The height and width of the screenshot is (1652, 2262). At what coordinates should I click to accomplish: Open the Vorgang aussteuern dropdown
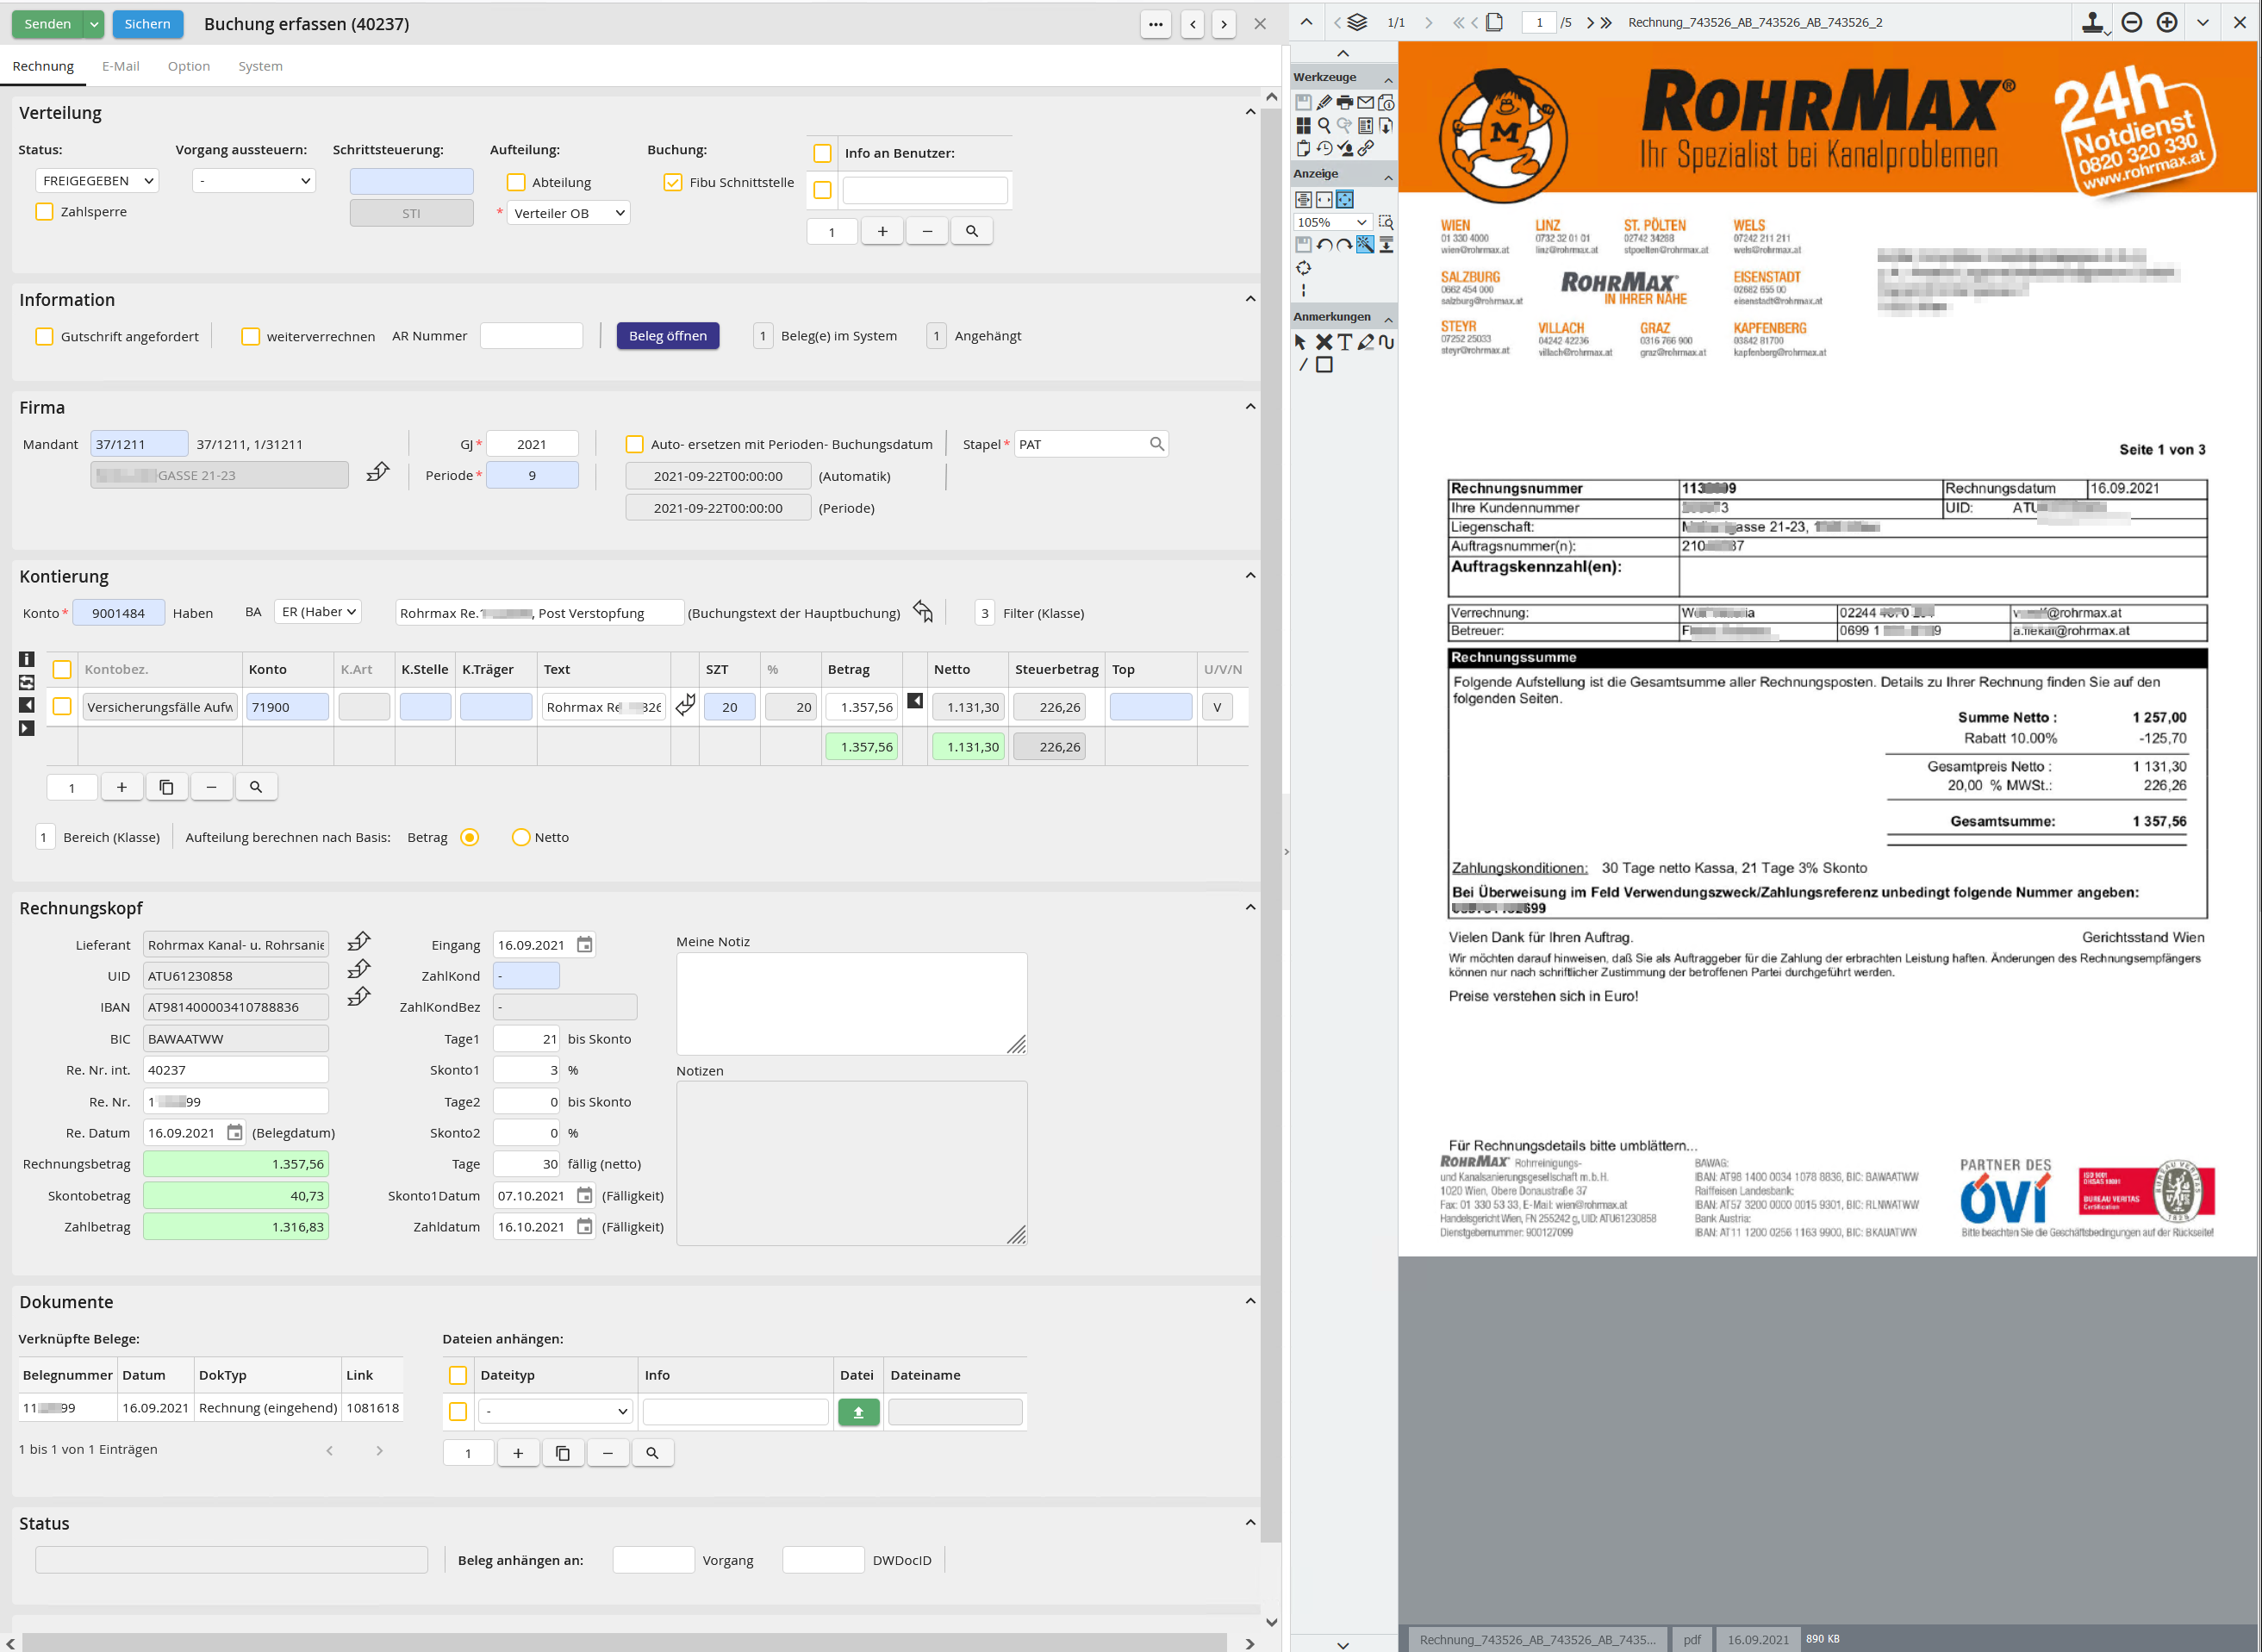[x=254, y=181]
